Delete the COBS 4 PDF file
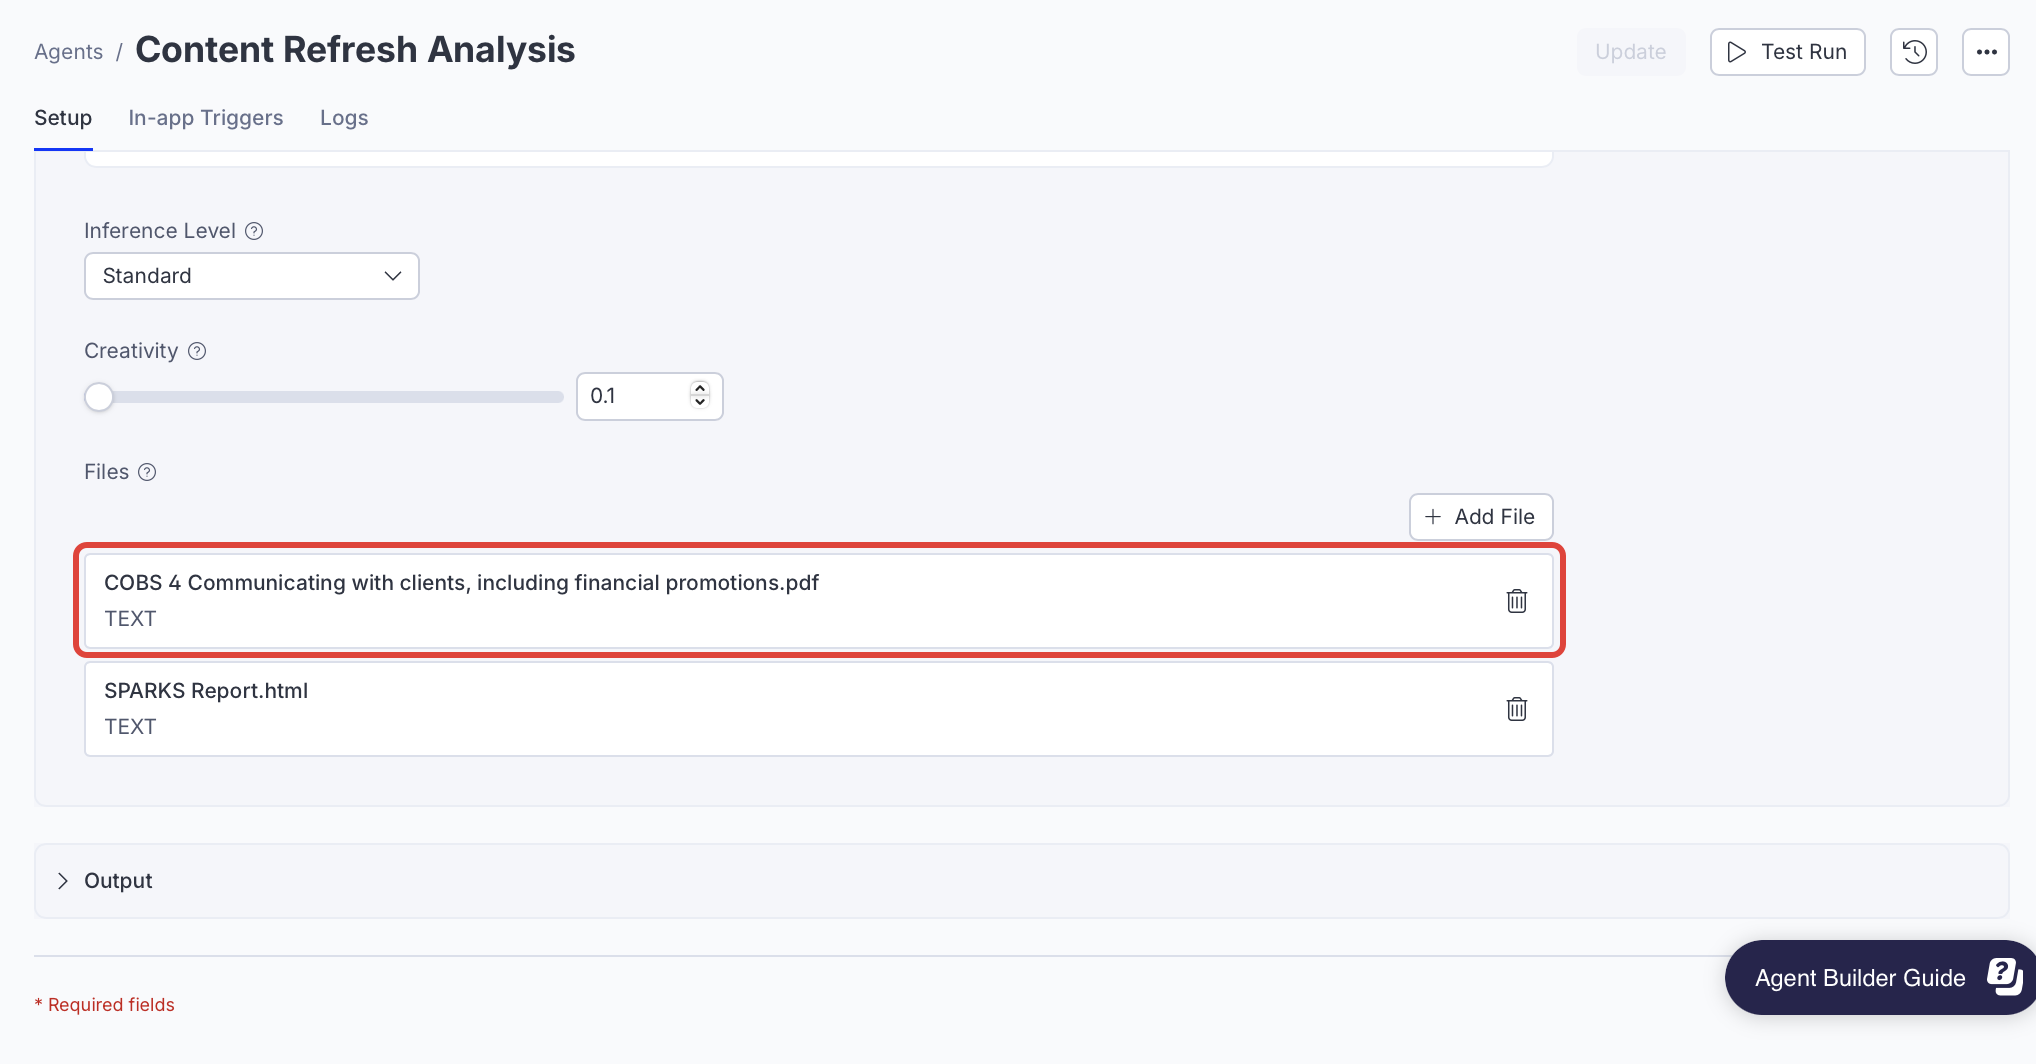This screenshot has height=1064, width=2036. pos(1516,601)
